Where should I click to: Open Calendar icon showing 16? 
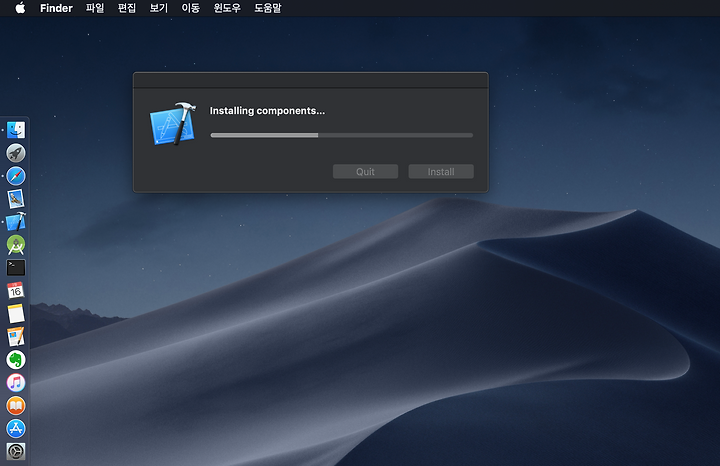click(16, 291)
